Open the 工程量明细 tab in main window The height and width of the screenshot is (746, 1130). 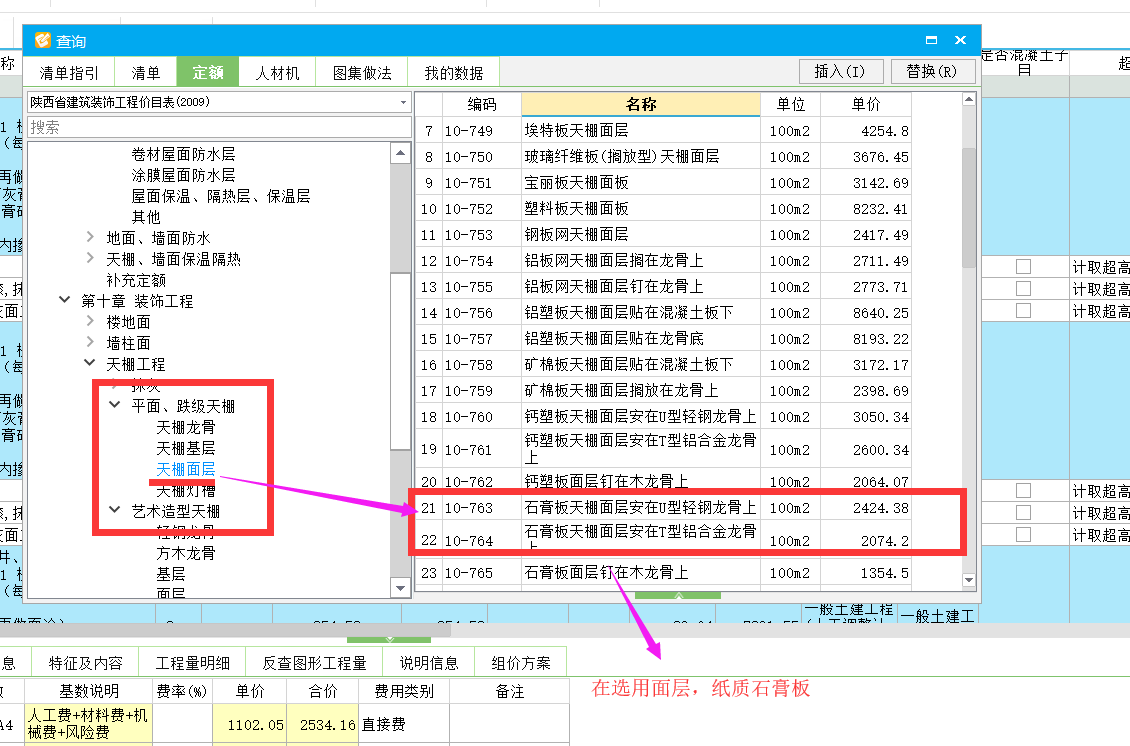tap(192, 662)
